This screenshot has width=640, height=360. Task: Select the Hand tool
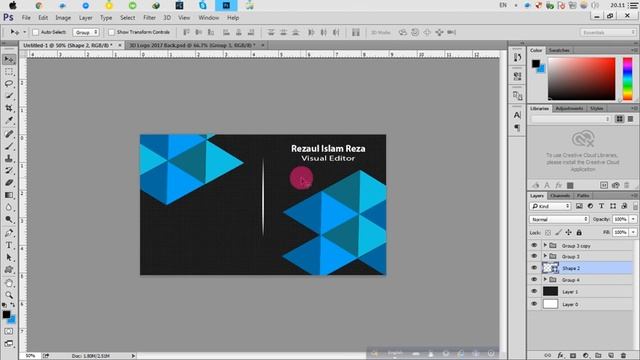pyautogui.click(x=9, y=283)
